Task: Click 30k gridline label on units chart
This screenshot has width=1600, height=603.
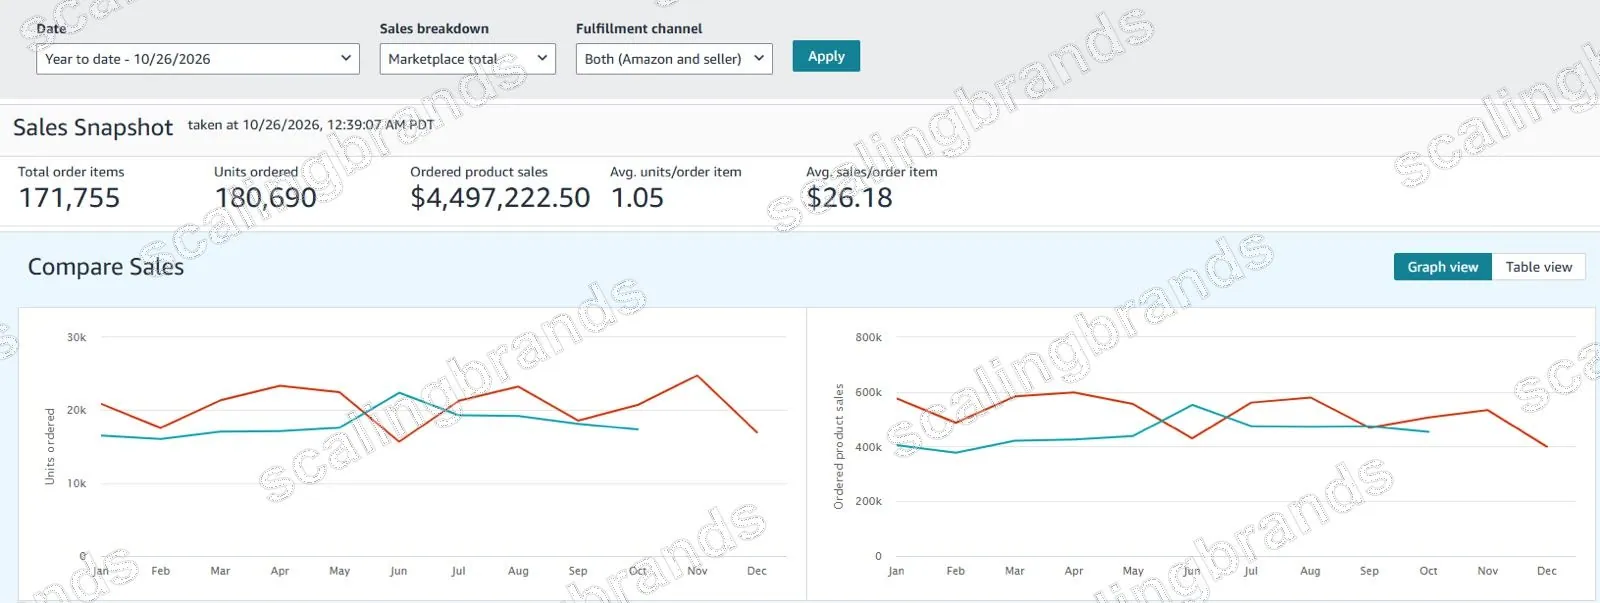Action: (76, 338)
